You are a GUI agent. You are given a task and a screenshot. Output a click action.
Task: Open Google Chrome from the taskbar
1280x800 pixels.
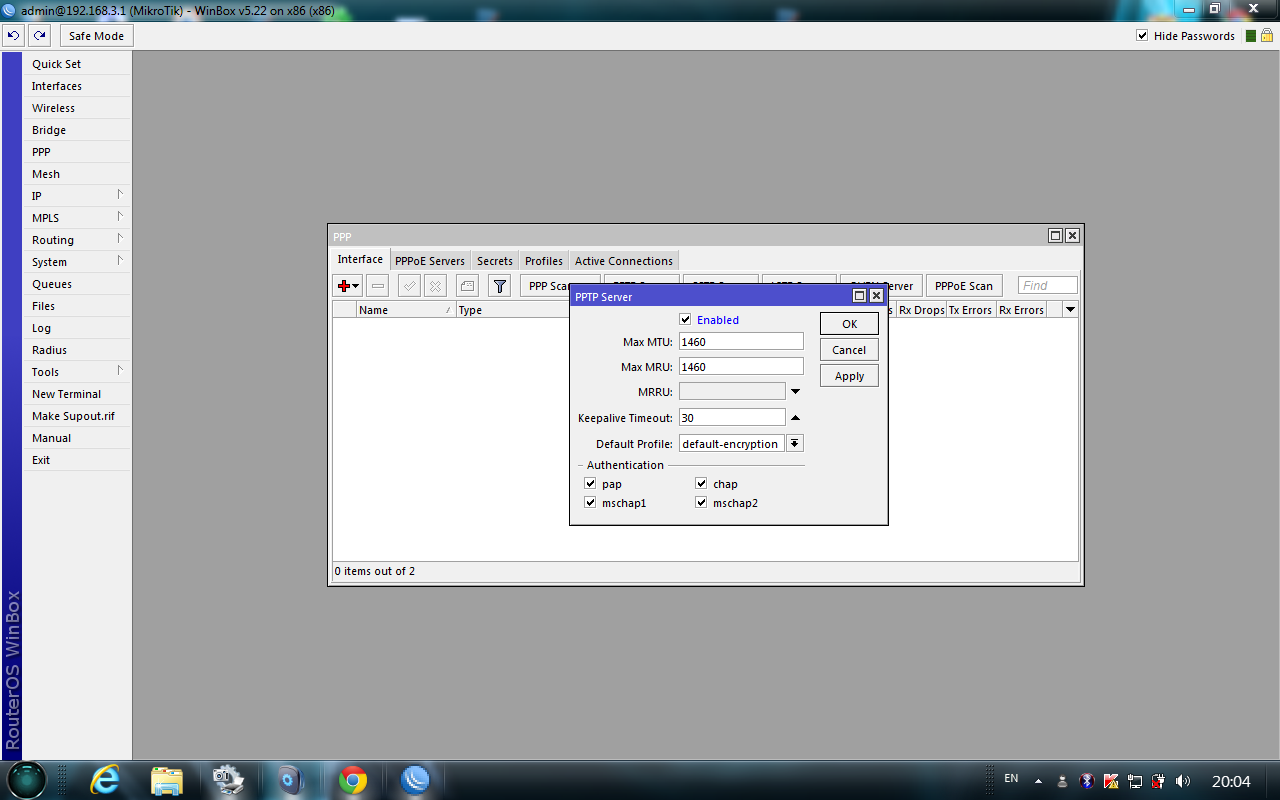tap(352, 779)
